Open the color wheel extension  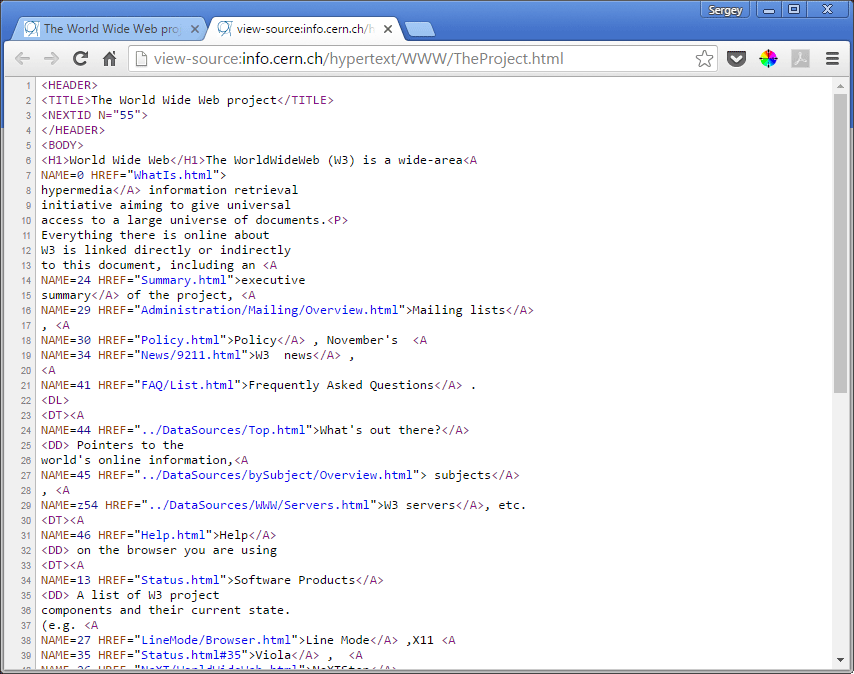[x=768, y=58]
